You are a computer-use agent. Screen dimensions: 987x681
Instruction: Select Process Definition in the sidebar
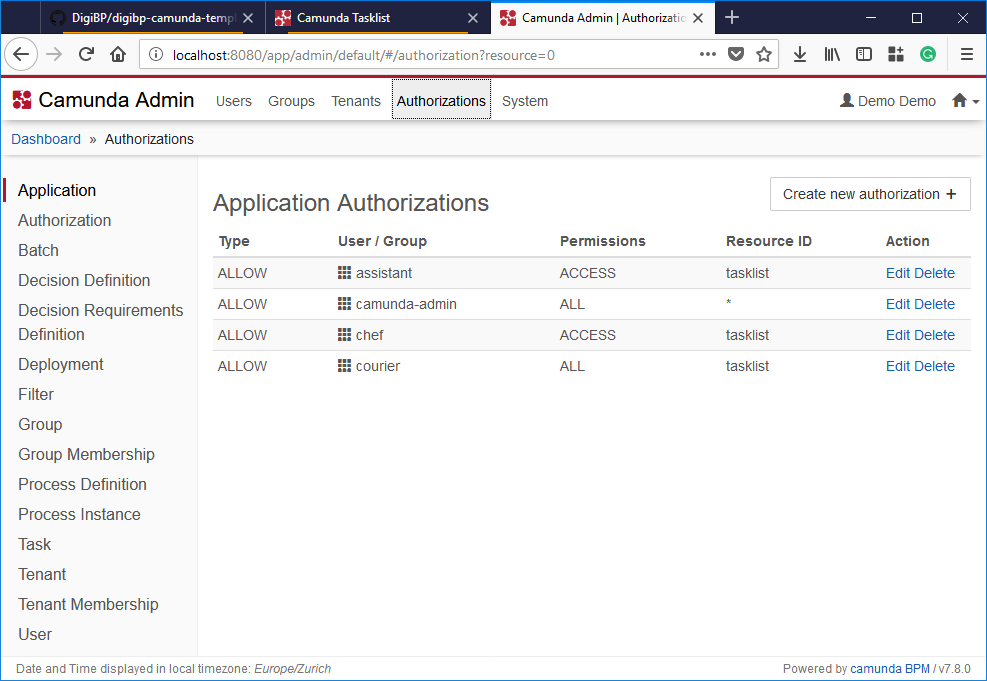point(82,484)
